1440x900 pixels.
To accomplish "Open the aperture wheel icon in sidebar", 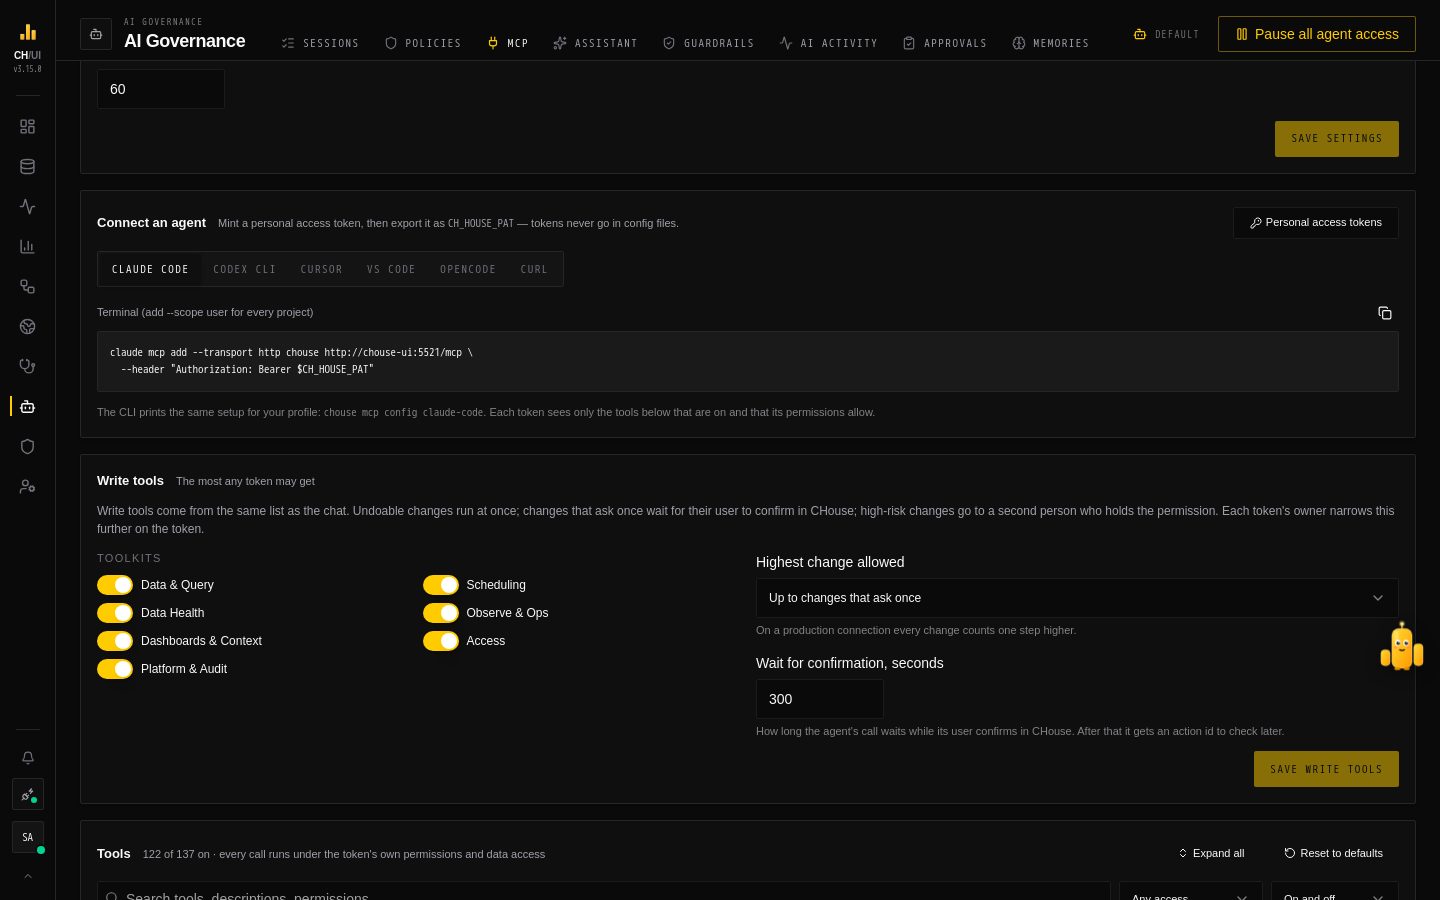I will 27,327.
